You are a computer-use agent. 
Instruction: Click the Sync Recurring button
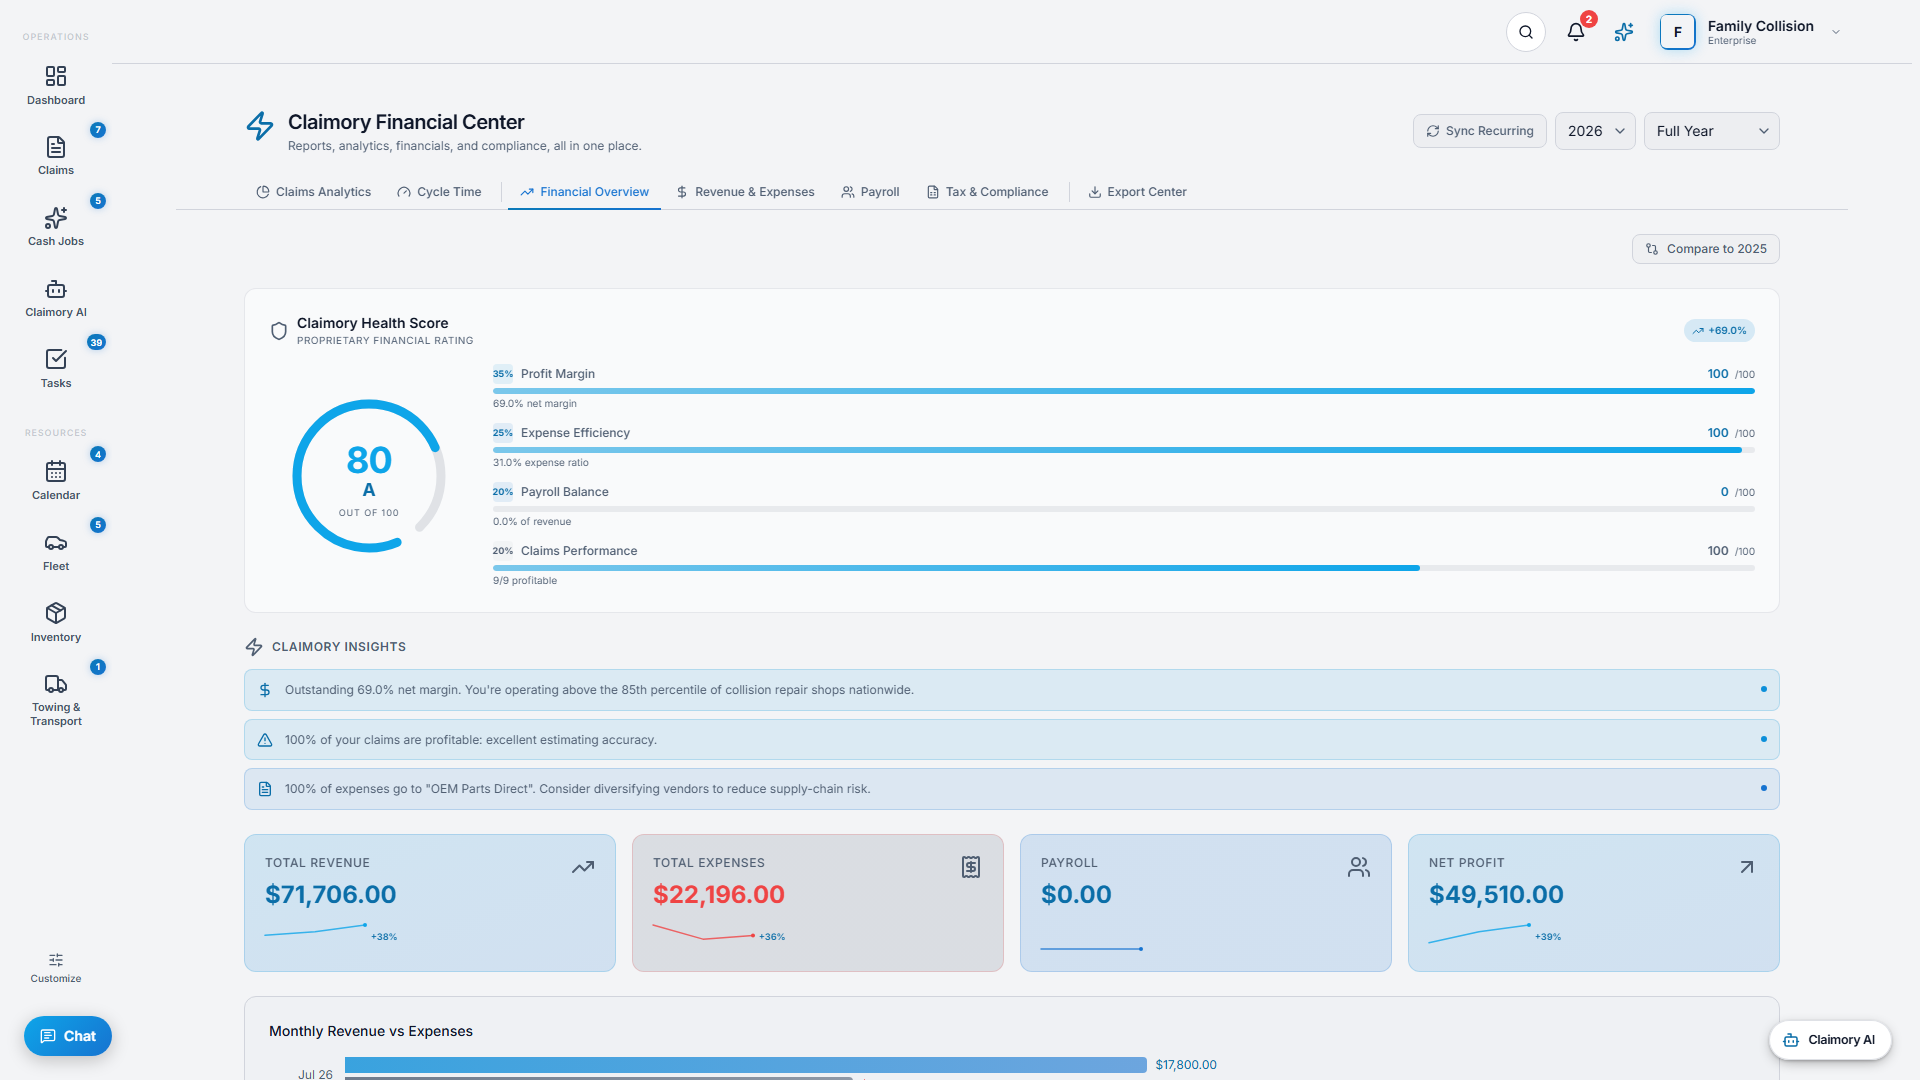[1480, 131]
